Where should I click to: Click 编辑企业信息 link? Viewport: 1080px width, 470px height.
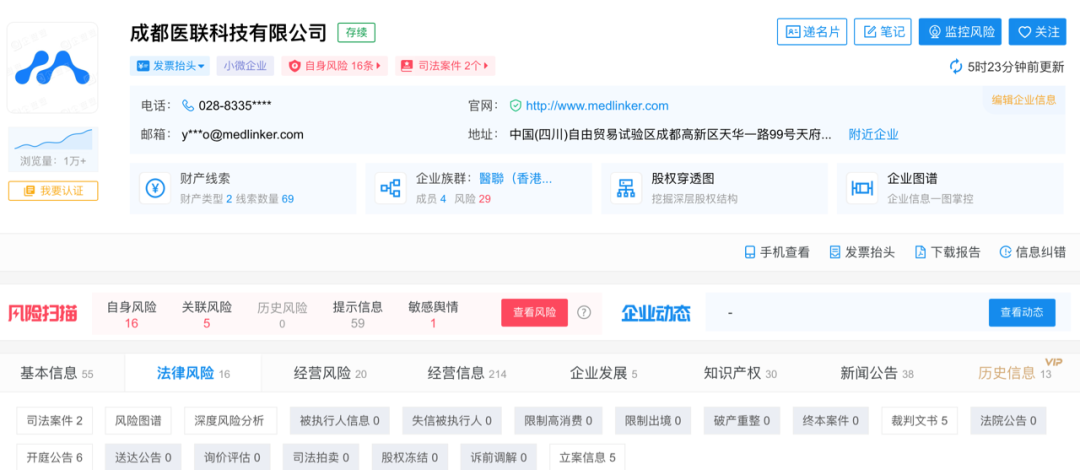click(1024, 99)
